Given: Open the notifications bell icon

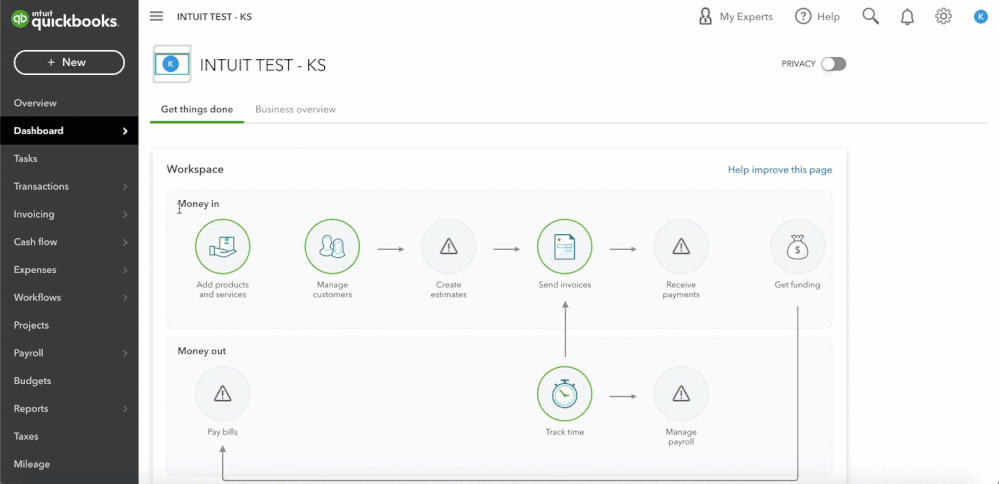Looking at the screenshot, I should coord(907,17).
